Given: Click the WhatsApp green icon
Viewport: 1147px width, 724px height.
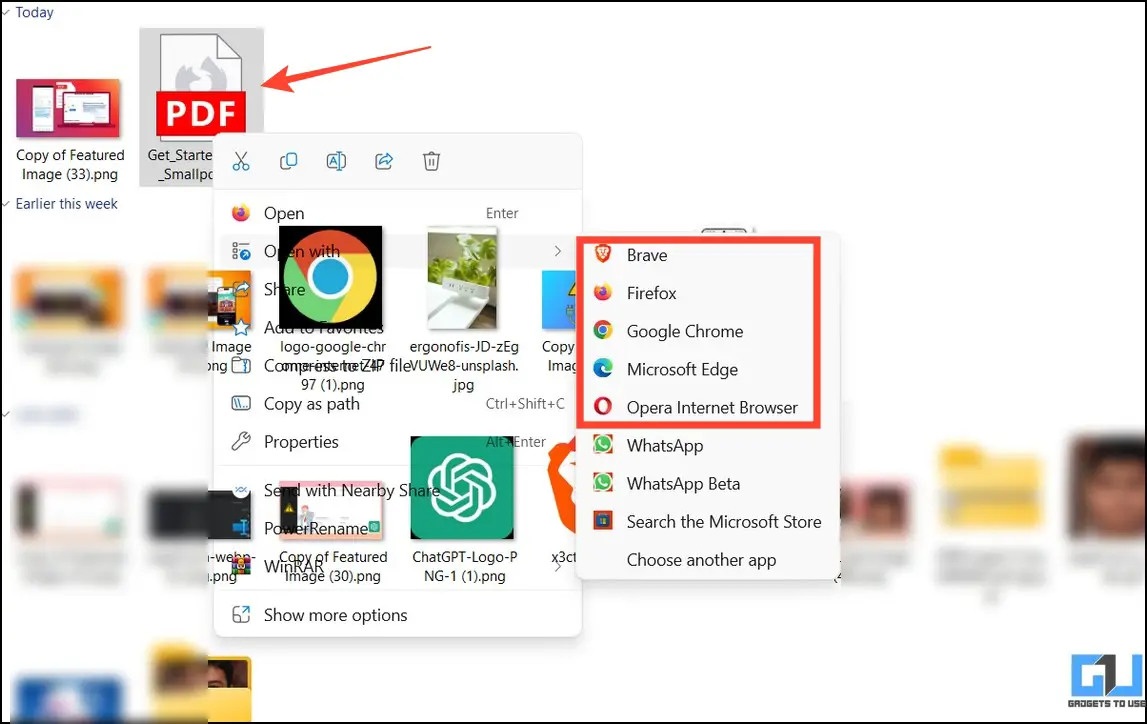Looking at the screenshot, I should pyautogui.click(x=603, y=444).
